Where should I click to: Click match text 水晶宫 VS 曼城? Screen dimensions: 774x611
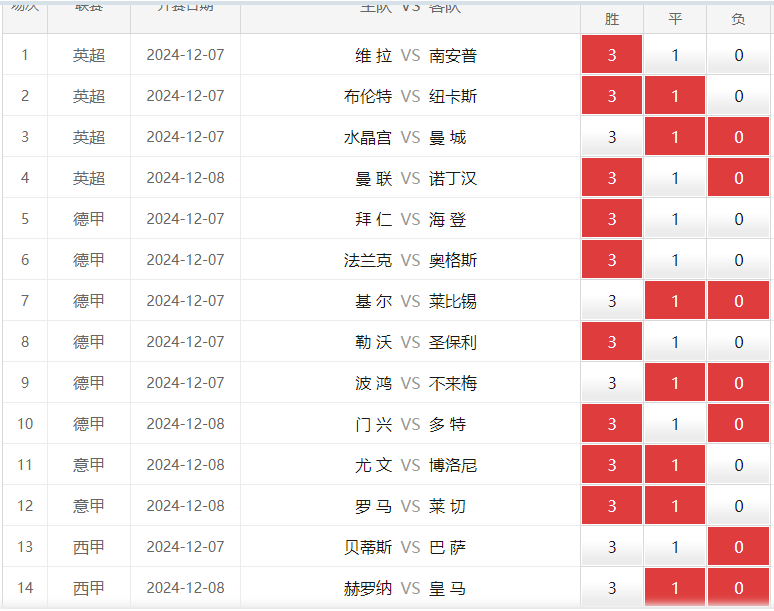pos(405,137)
